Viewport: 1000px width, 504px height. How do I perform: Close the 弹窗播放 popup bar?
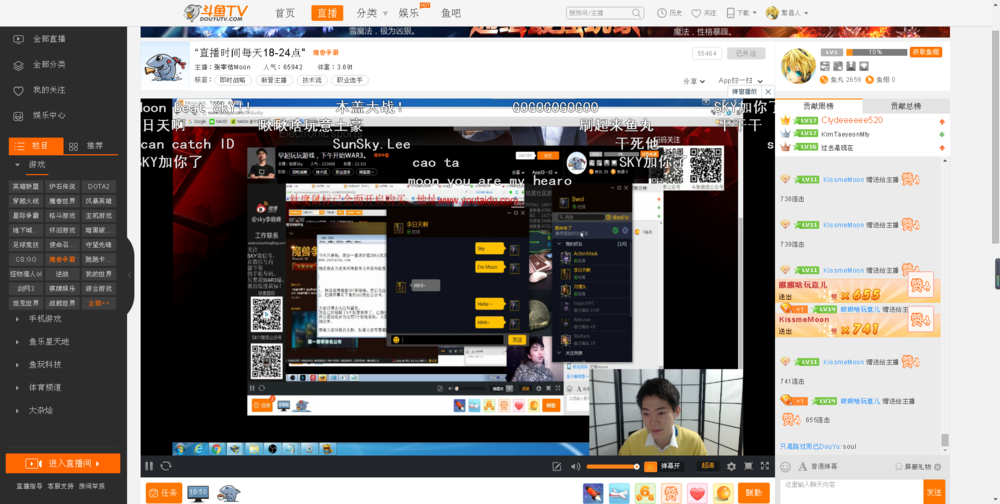click(768, 92)
